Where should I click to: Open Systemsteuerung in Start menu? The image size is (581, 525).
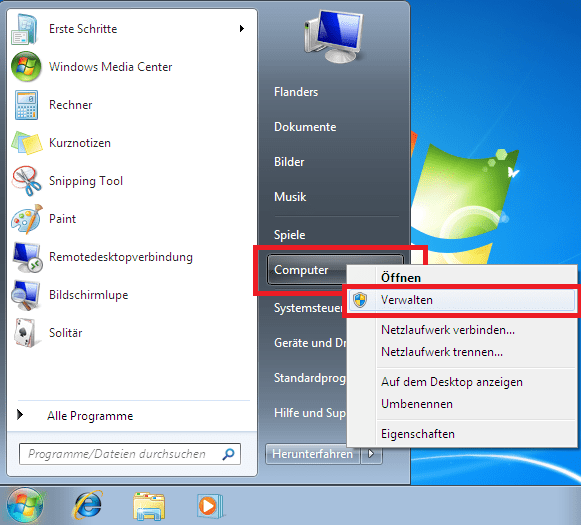308,308
